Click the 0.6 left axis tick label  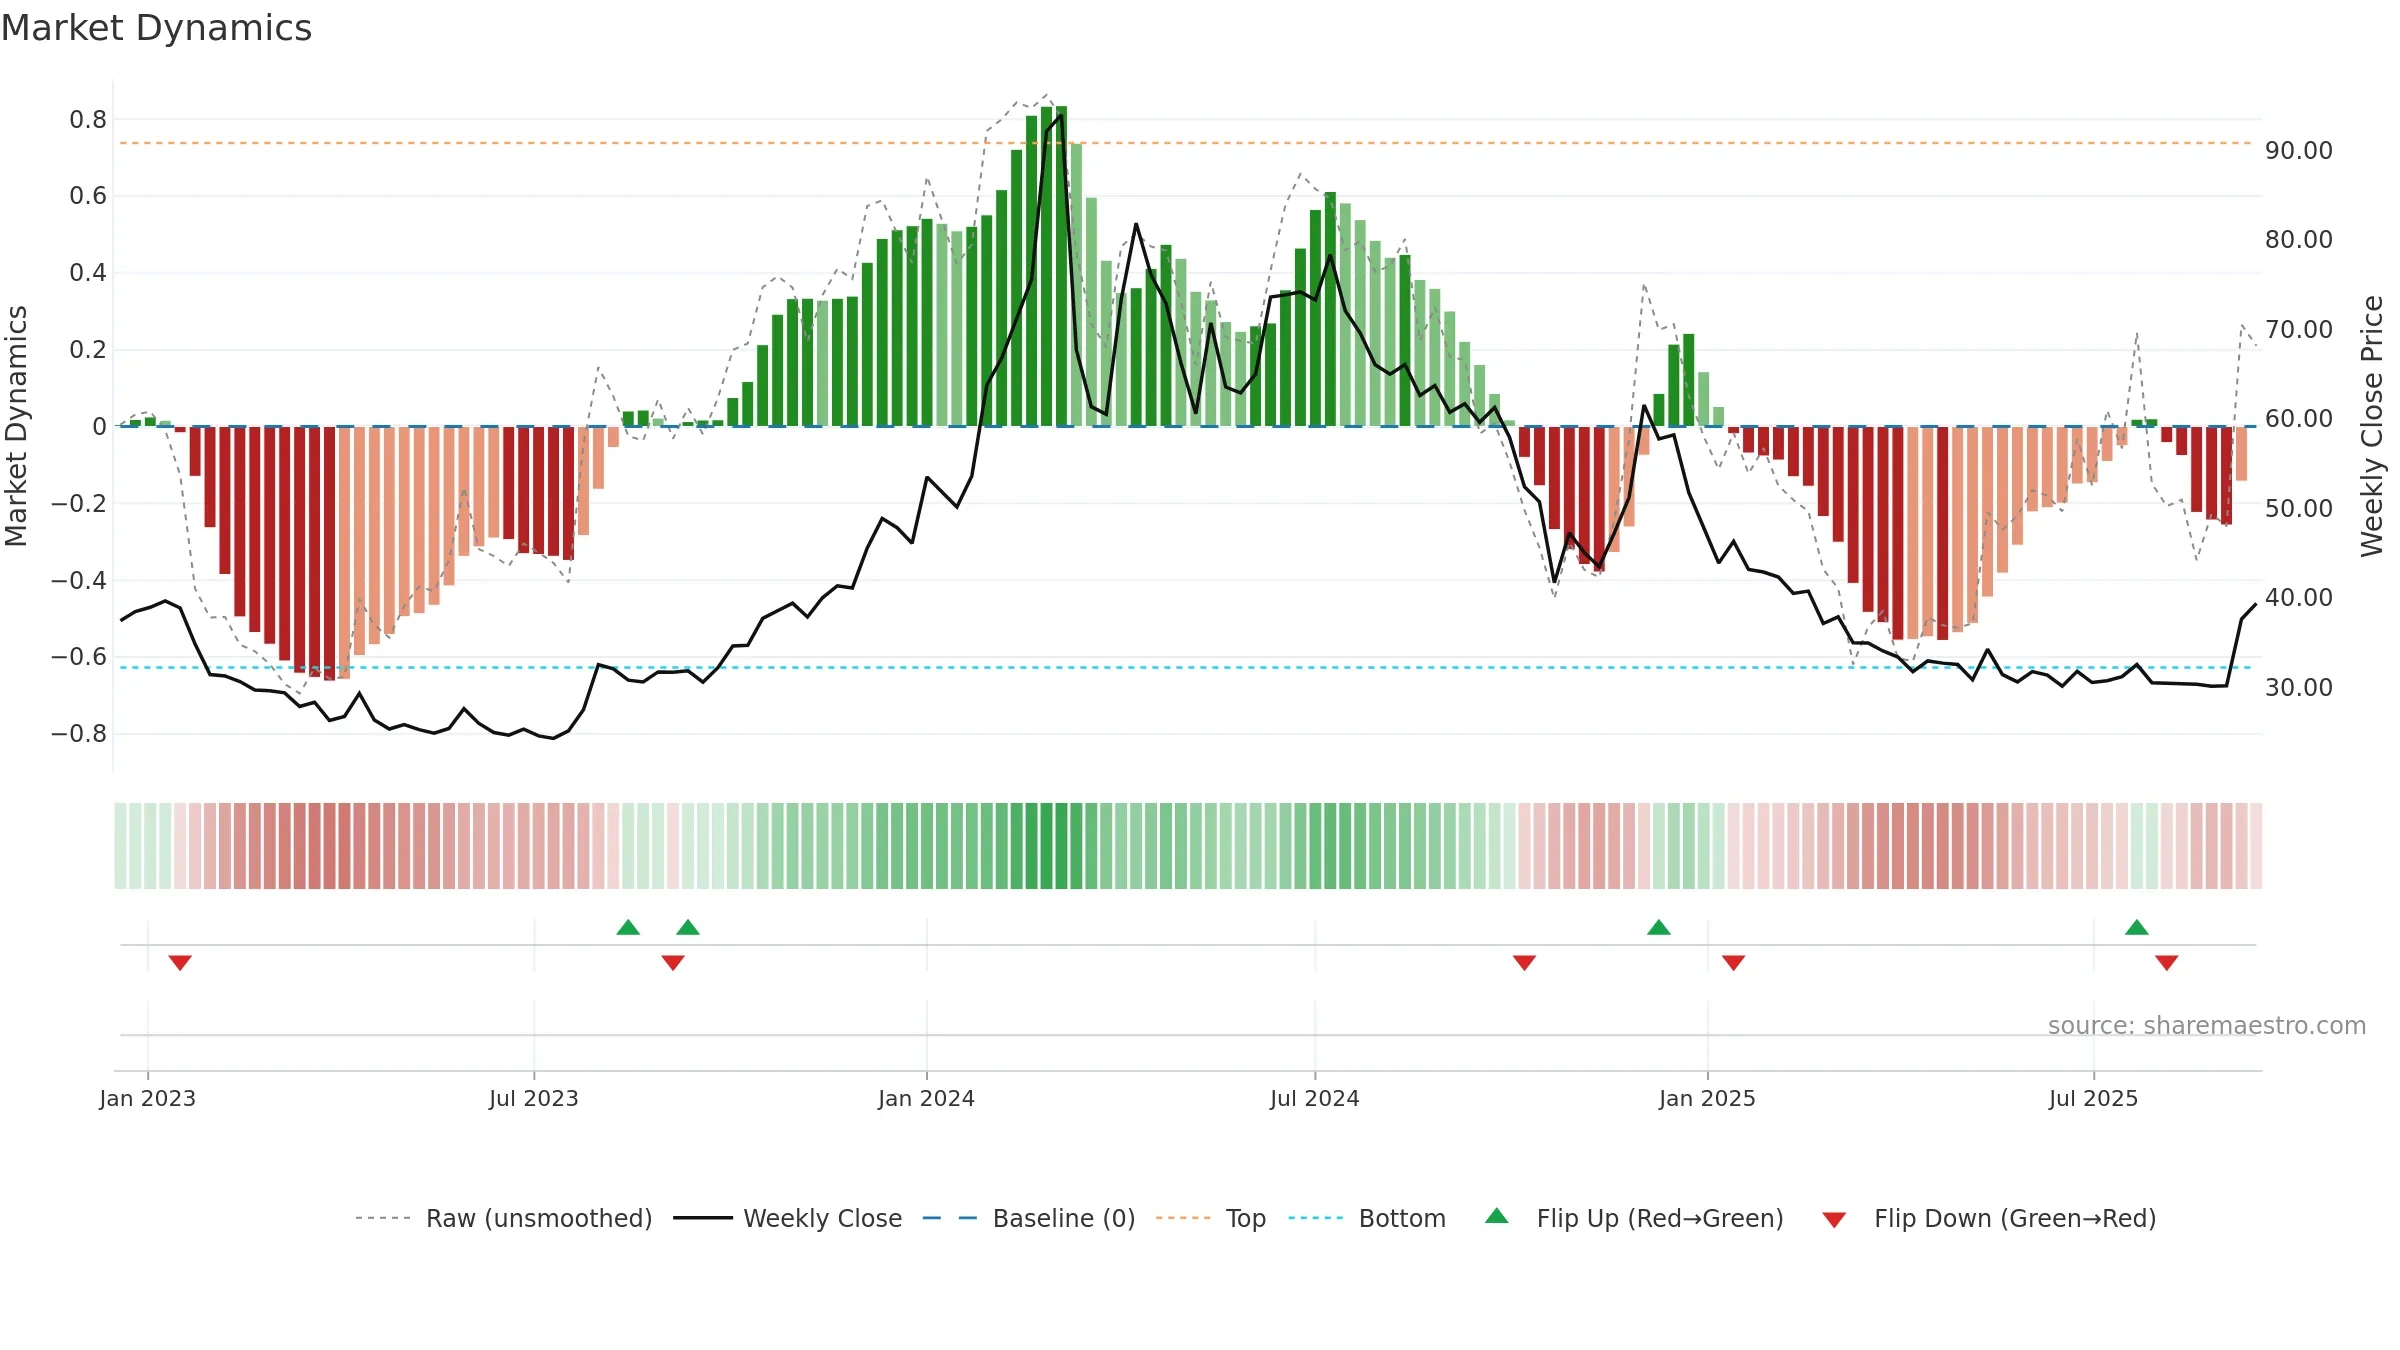click(88, 196)
